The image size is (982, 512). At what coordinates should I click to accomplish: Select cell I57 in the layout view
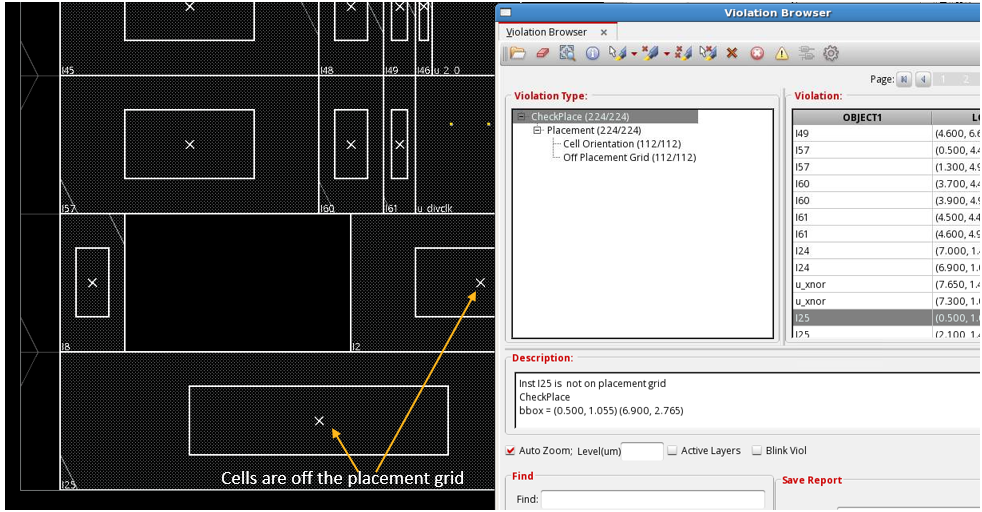(190, 145)
